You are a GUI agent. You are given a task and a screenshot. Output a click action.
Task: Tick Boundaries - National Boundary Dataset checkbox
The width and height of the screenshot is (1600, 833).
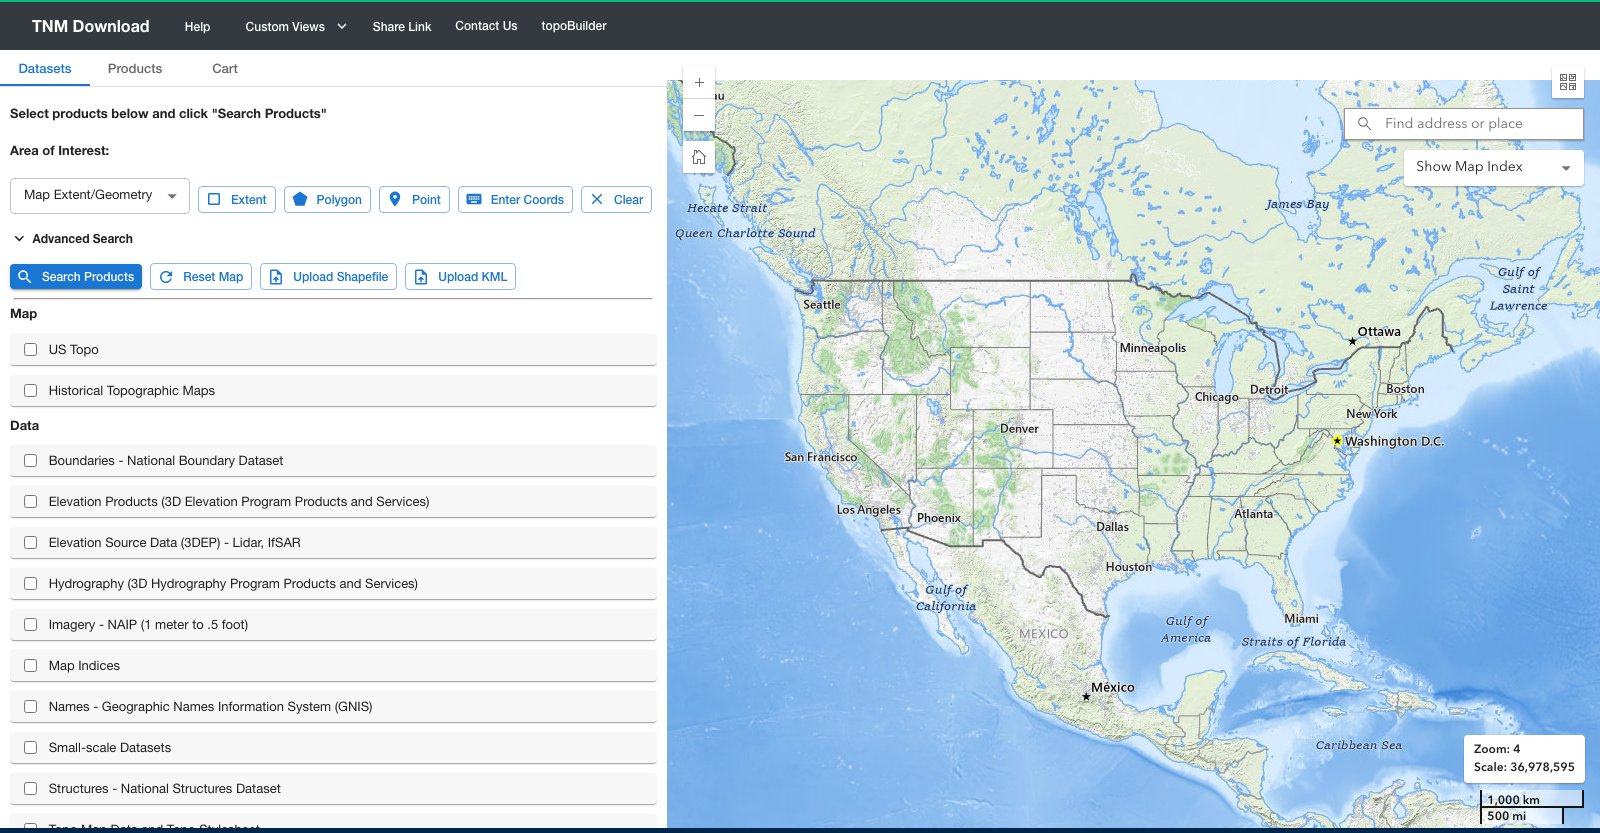pyautogui.click(x=30, y=461)
